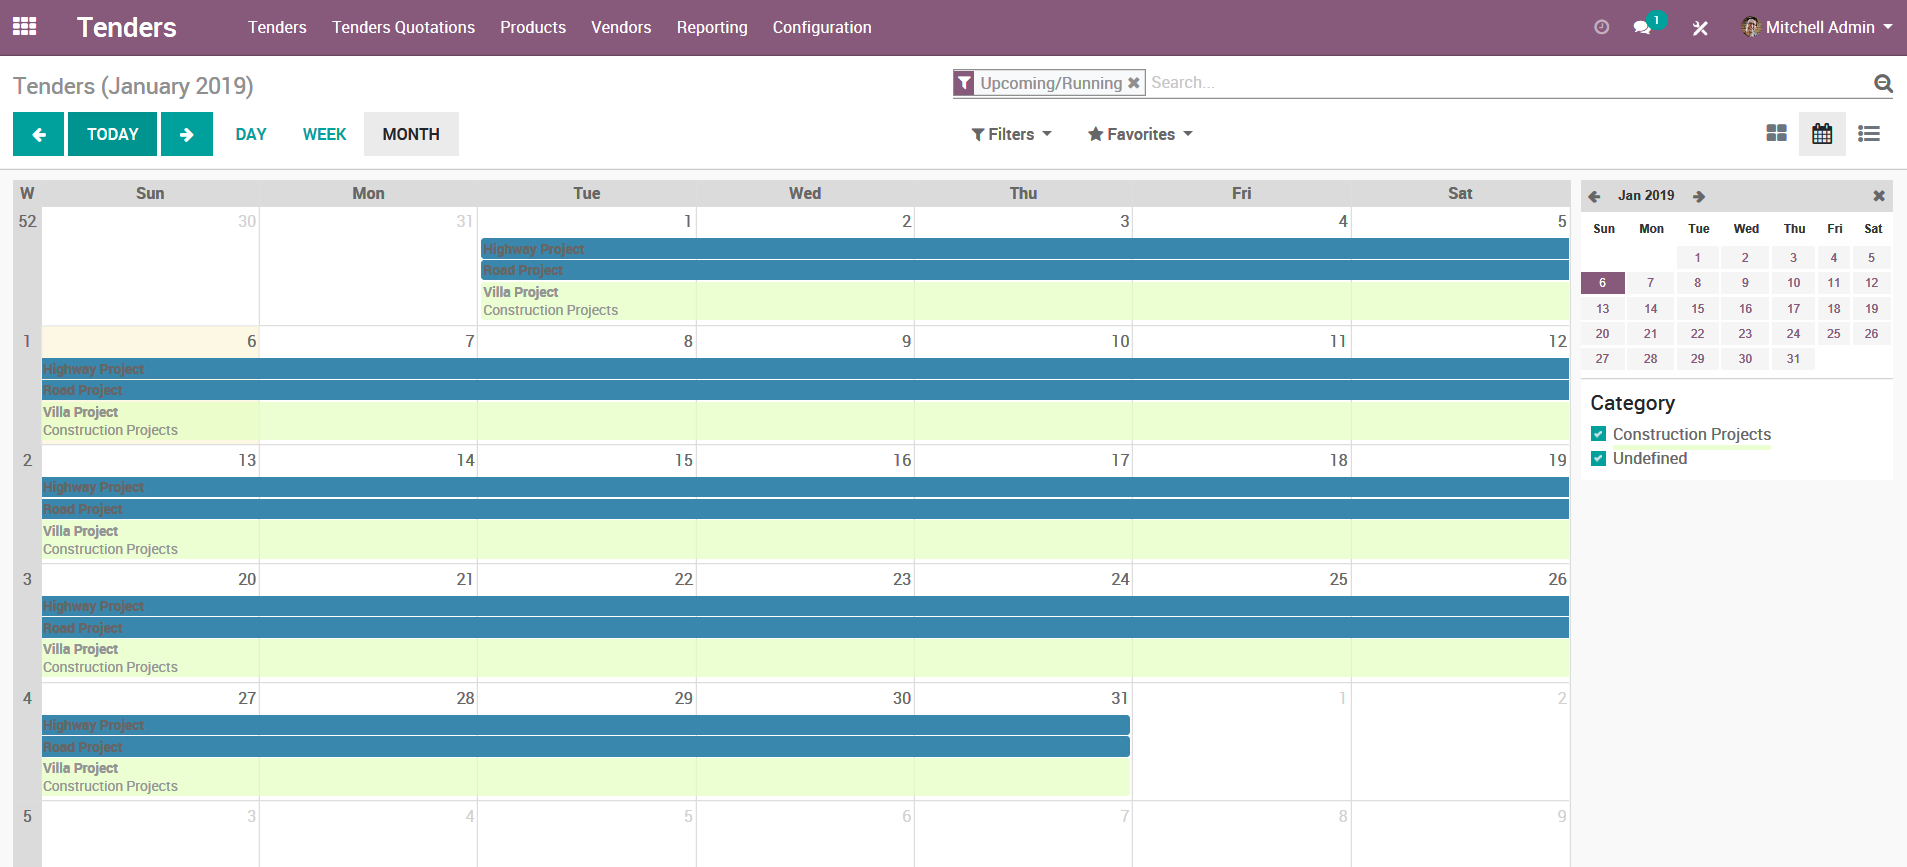Viewport: 1907px width, 867px height.
Task: Open the Reporting menu
Action: 711,27
